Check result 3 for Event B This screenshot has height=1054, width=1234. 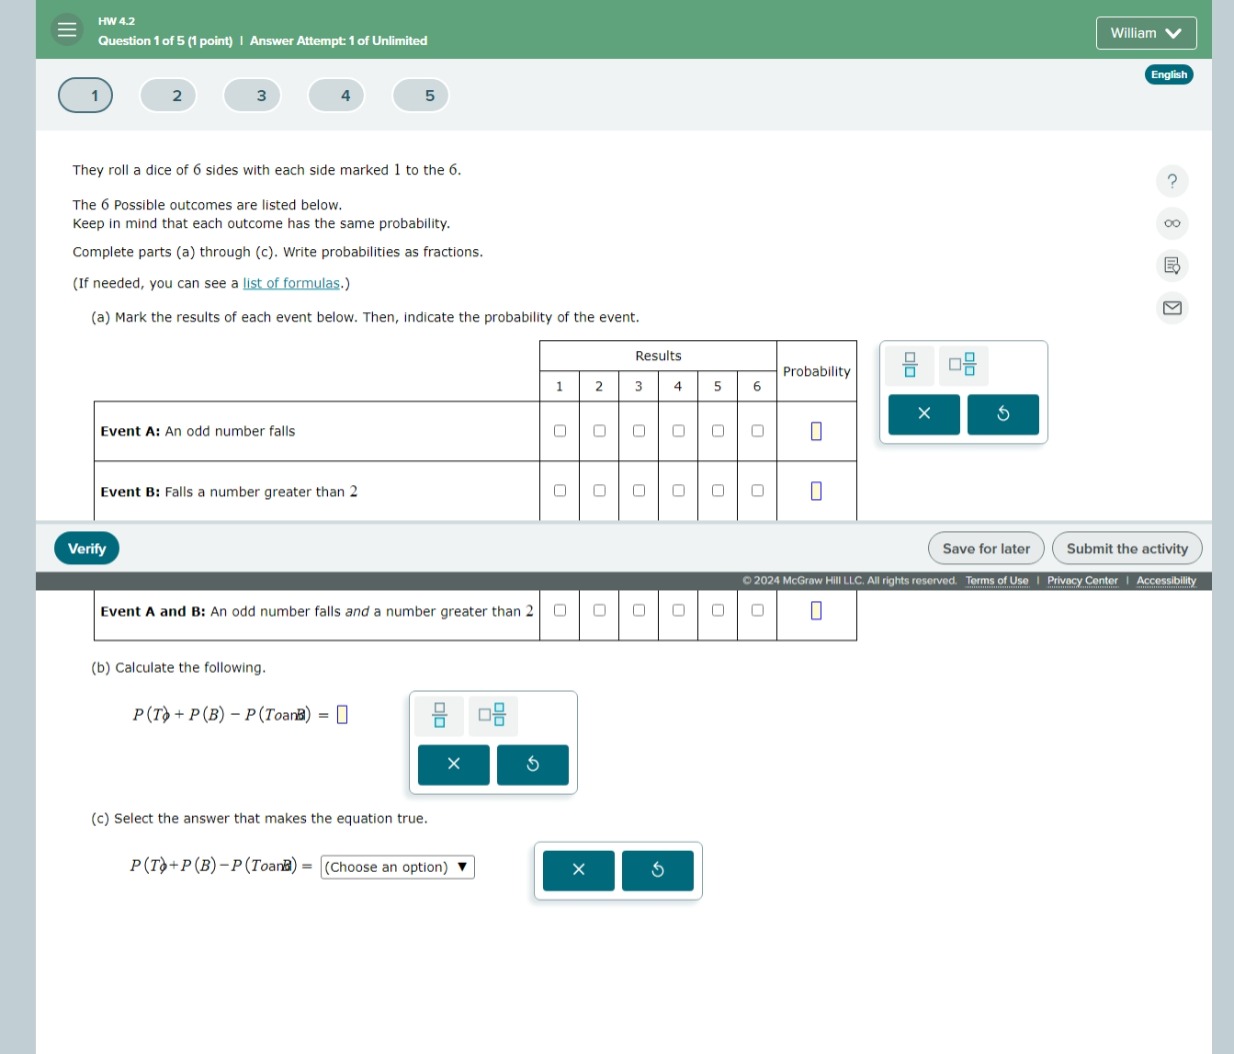coord(639,491)
